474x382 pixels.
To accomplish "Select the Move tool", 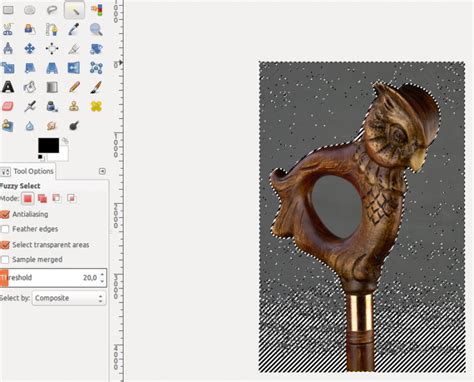I will coord(30,49).
